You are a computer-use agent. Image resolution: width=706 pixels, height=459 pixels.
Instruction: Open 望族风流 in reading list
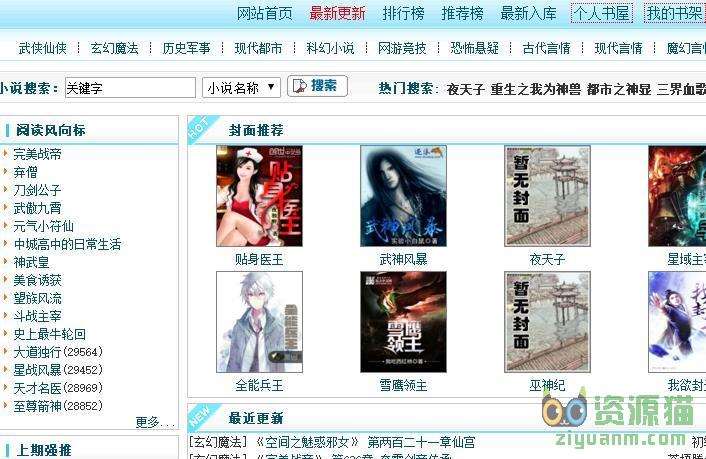37,298
